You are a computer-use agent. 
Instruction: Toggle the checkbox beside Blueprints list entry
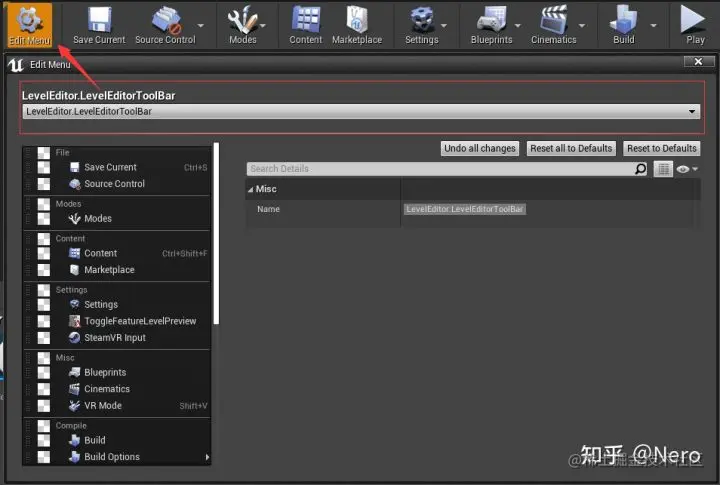point(44,372)
